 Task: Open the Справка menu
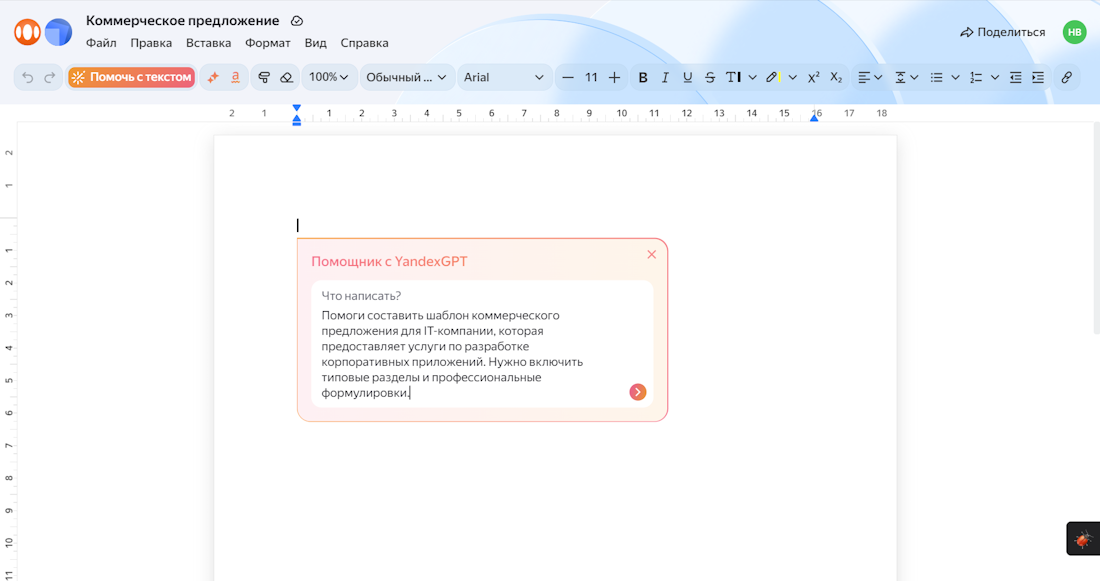coord(364,43)
